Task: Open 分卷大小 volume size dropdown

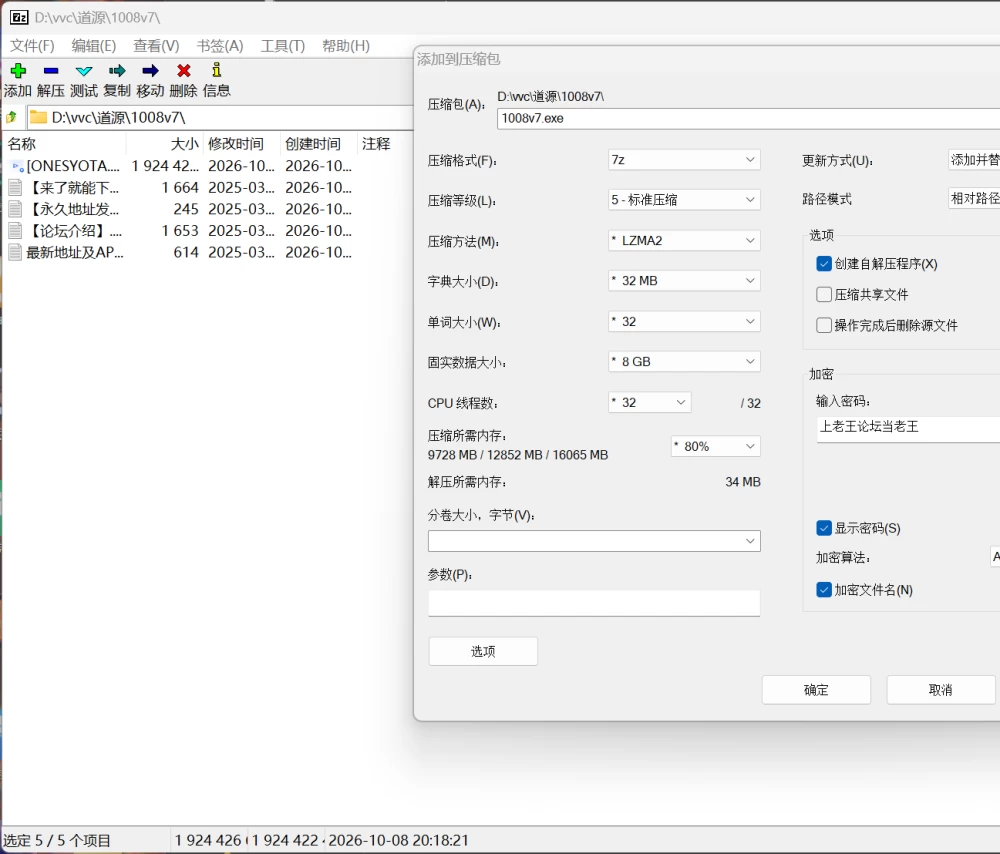Action: 594,541
